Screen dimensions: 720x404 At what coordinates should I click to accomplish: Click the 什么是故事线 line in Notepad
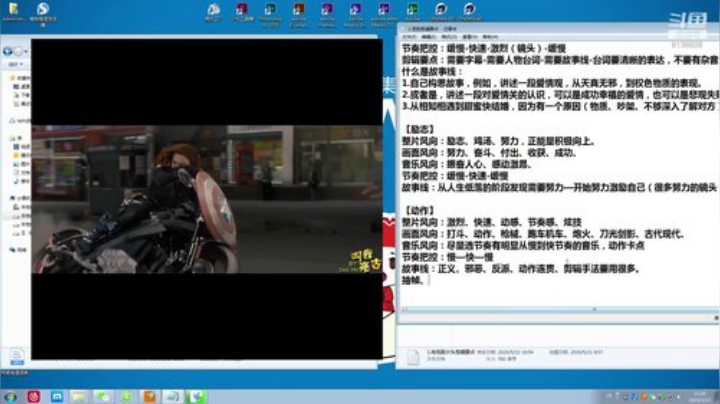[432, 72]
